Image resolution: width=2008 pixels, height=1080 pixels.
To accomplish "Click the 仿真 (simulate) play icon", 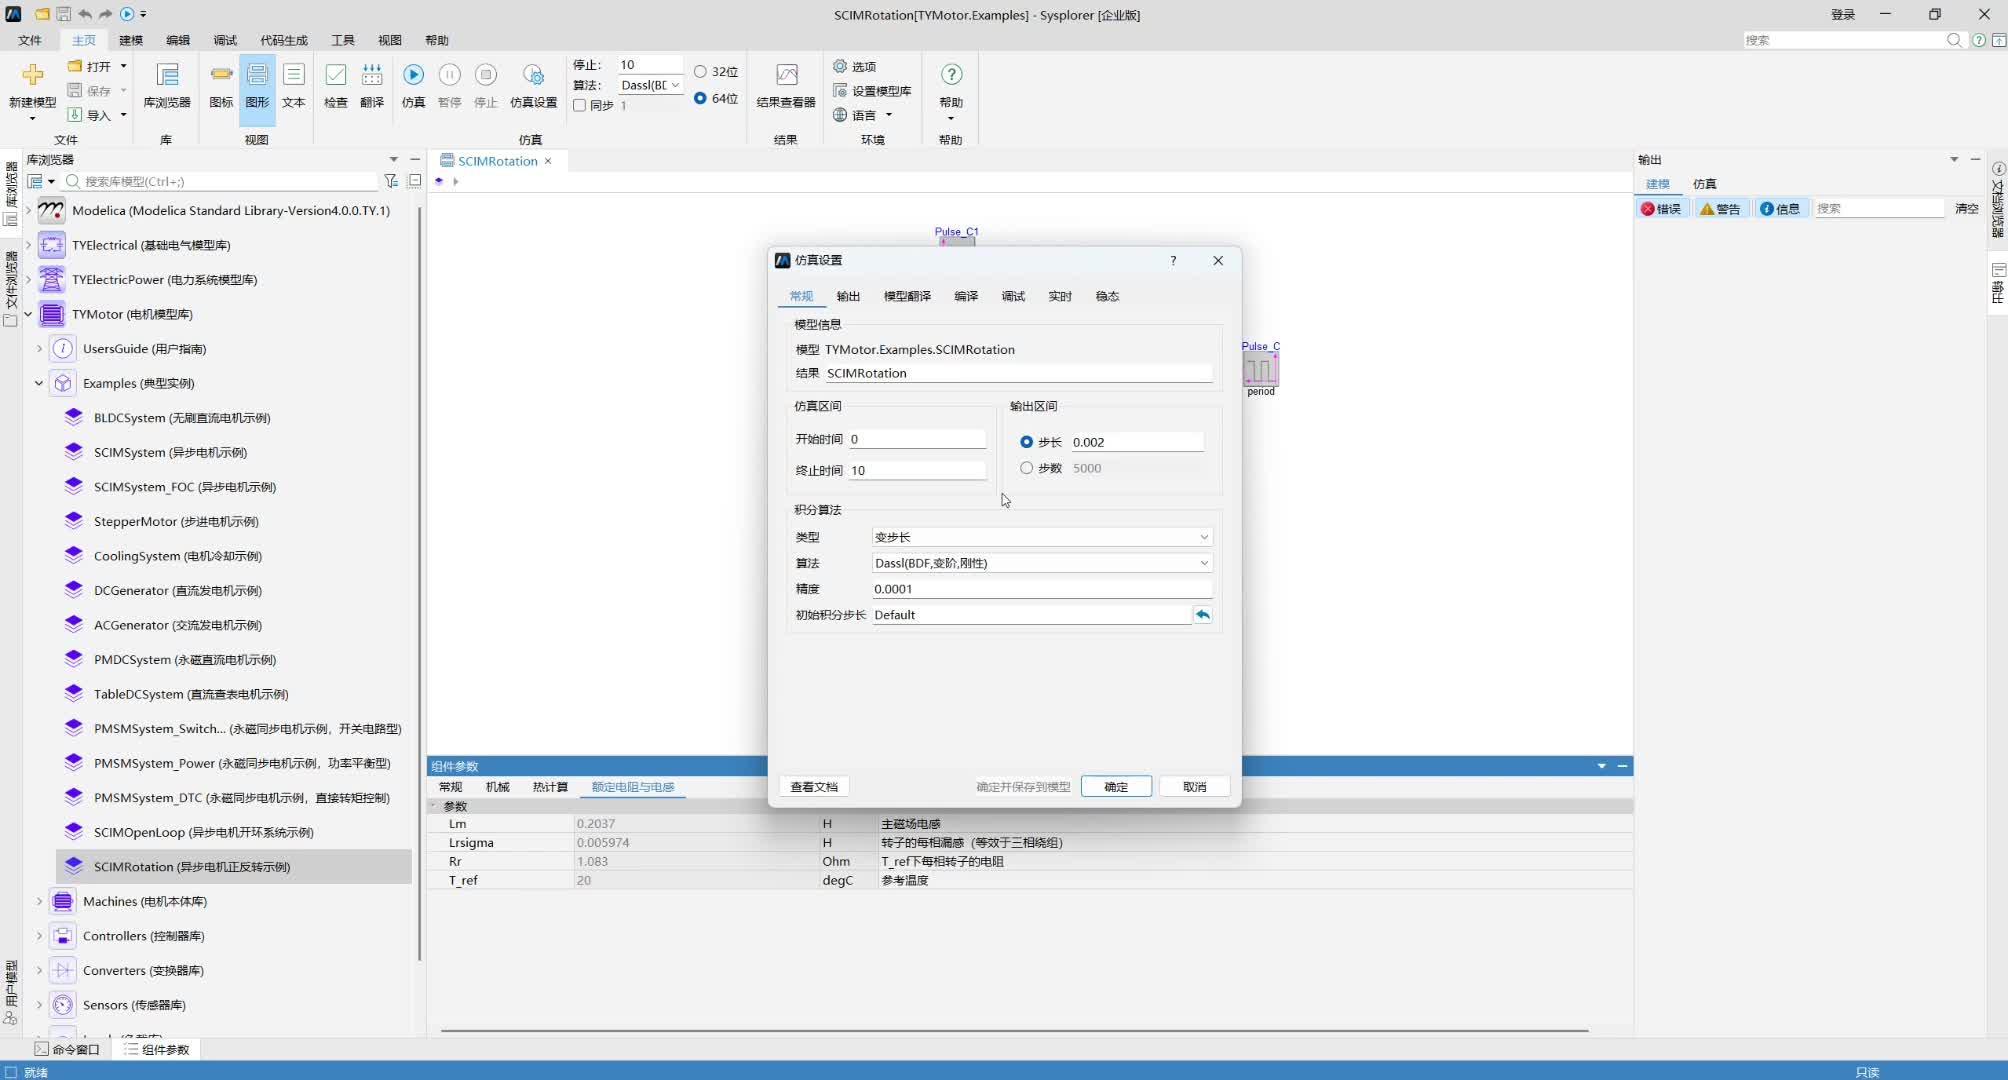I will pyautogui.click(x=413, y=76).
